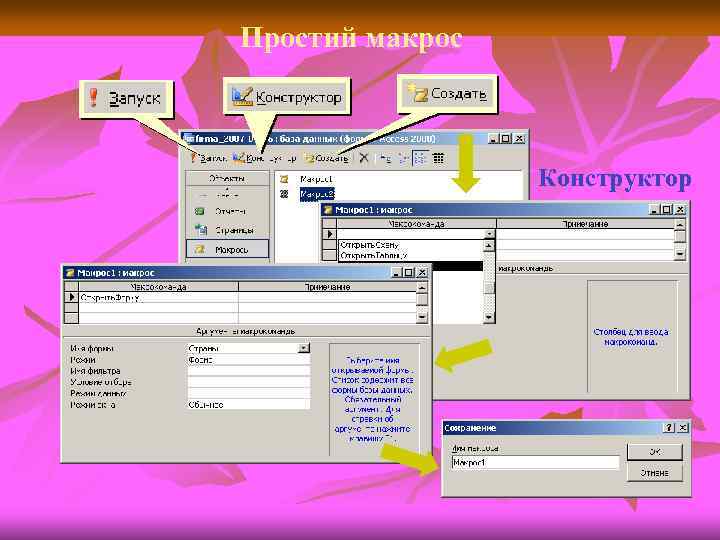Minimize the database window
This screenshot has width=720, height=540.
click(x=493, y=138)
